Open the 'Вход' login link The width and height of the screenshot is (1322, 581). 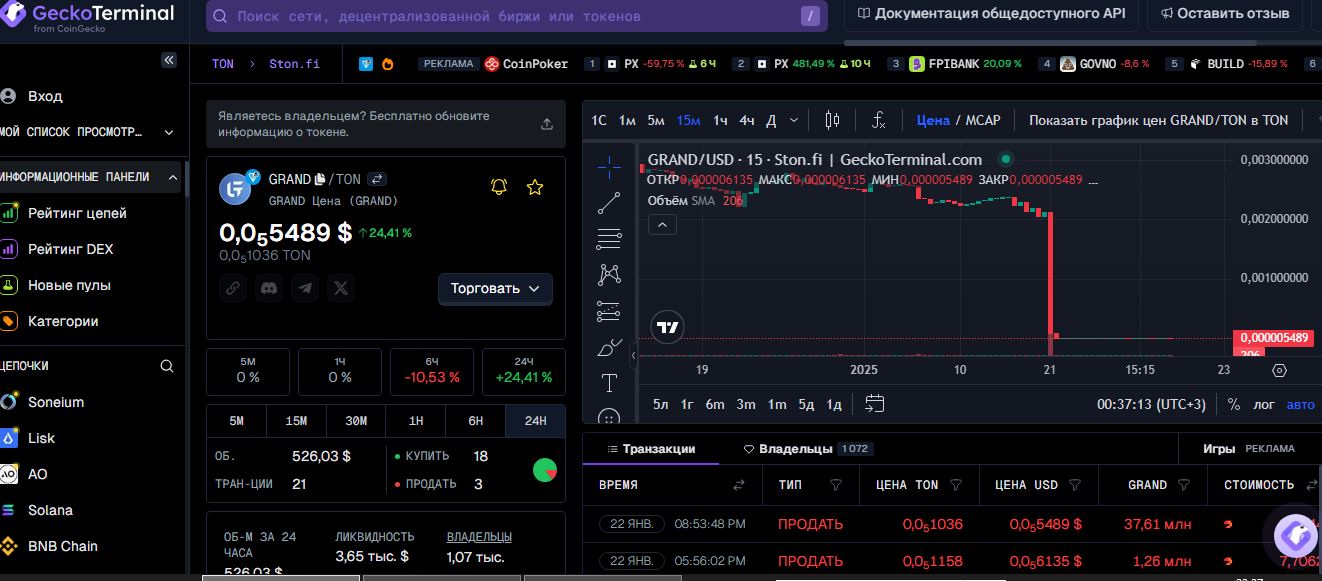click(45, 96)
